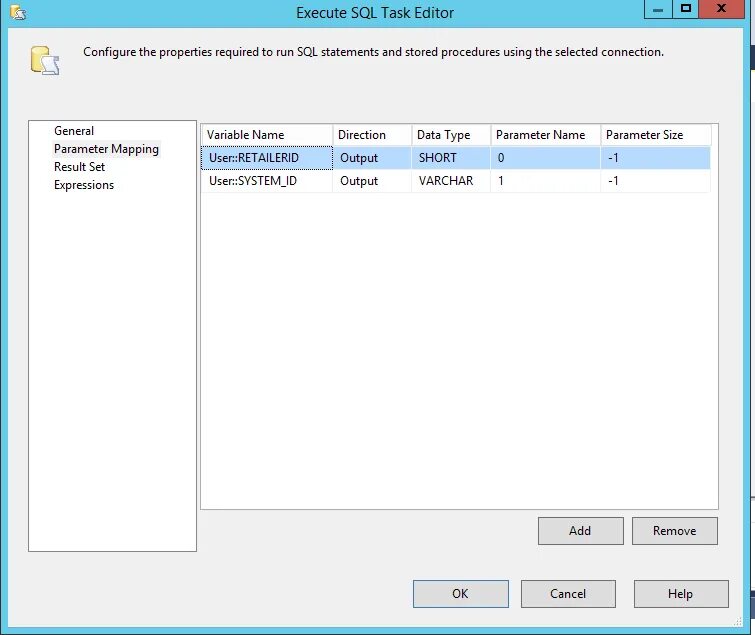The image size is (755, 635).
Task: Click parameter name 1 cell
Action: [x=545, y=181]
